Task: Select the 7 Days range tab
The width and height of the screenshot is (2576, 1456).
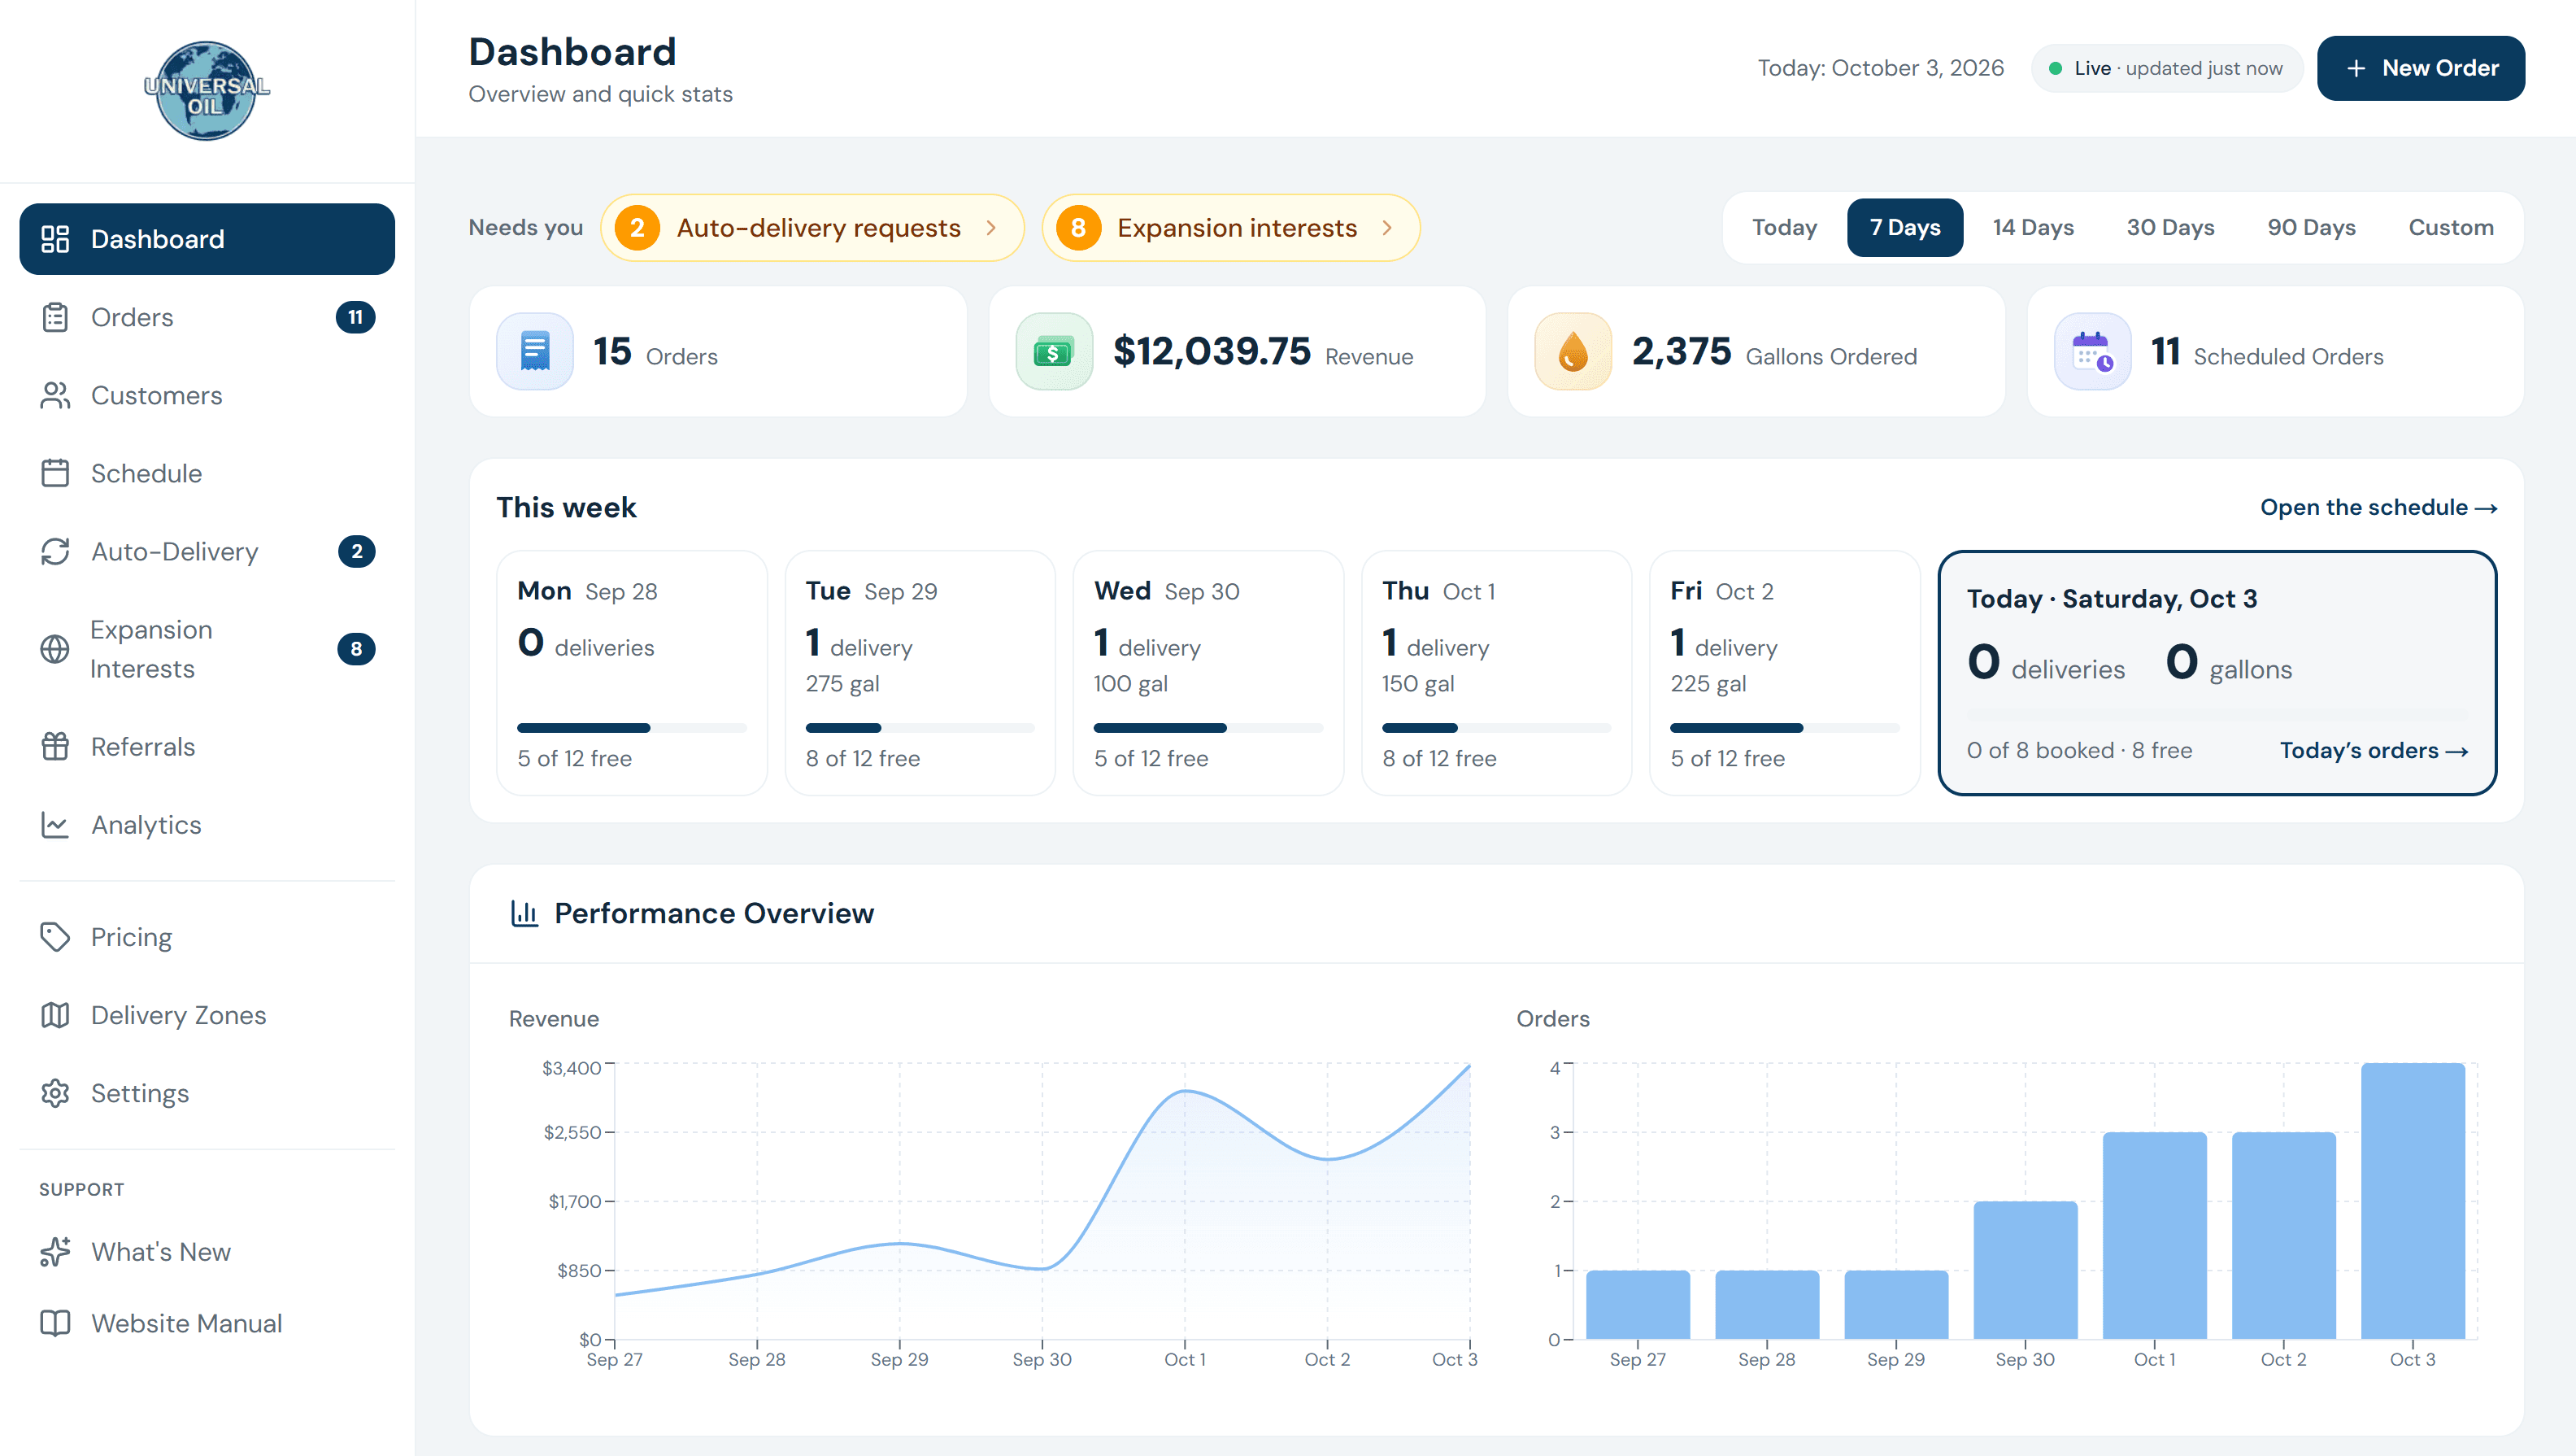Action: tap(1905, 228)
